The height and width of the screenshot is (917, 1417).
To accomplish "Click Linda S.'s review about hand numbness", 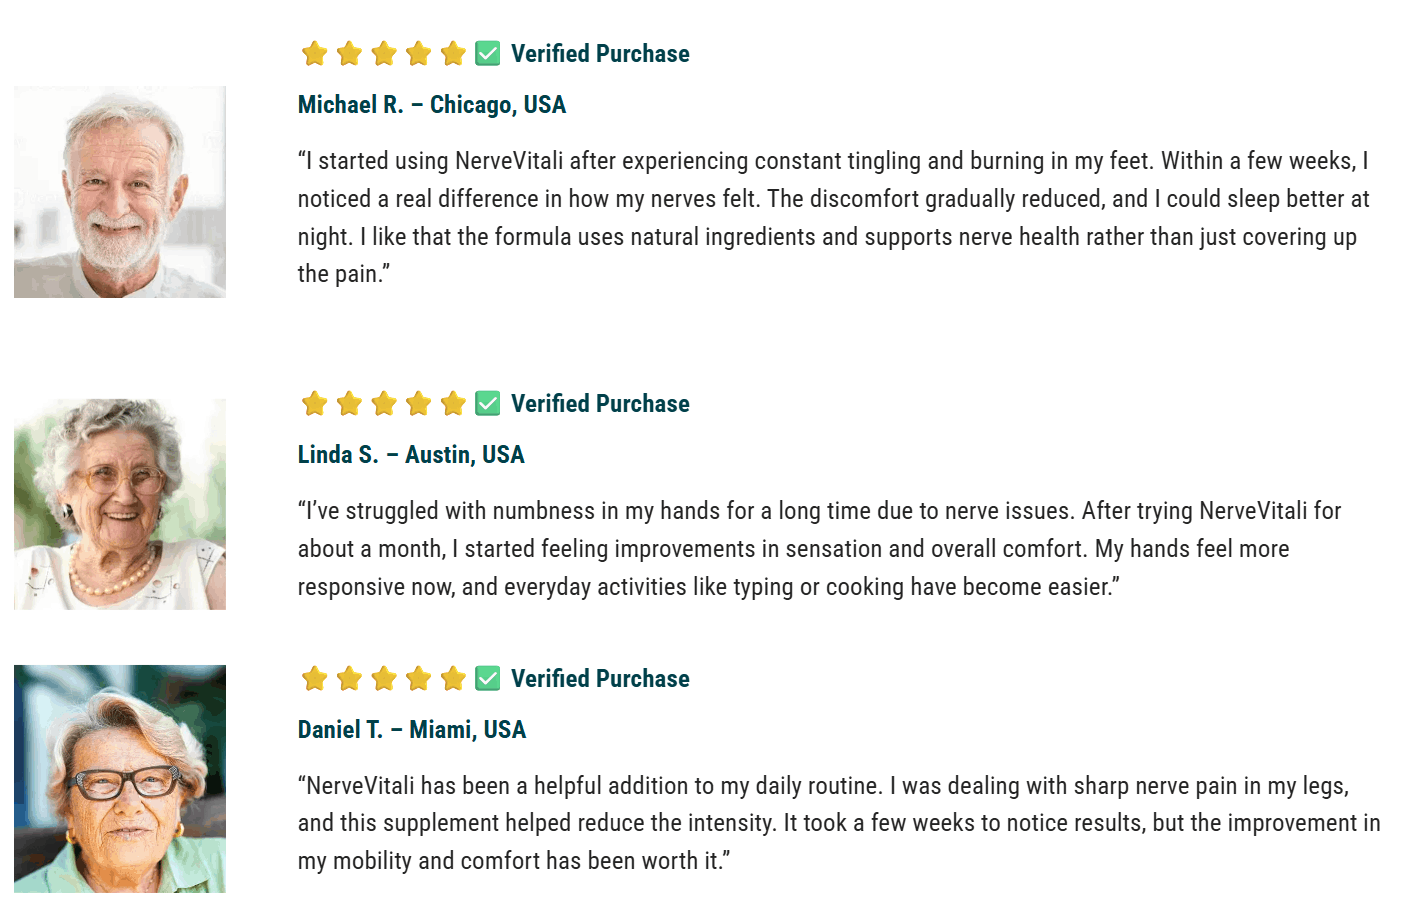I will click(818, 548).
